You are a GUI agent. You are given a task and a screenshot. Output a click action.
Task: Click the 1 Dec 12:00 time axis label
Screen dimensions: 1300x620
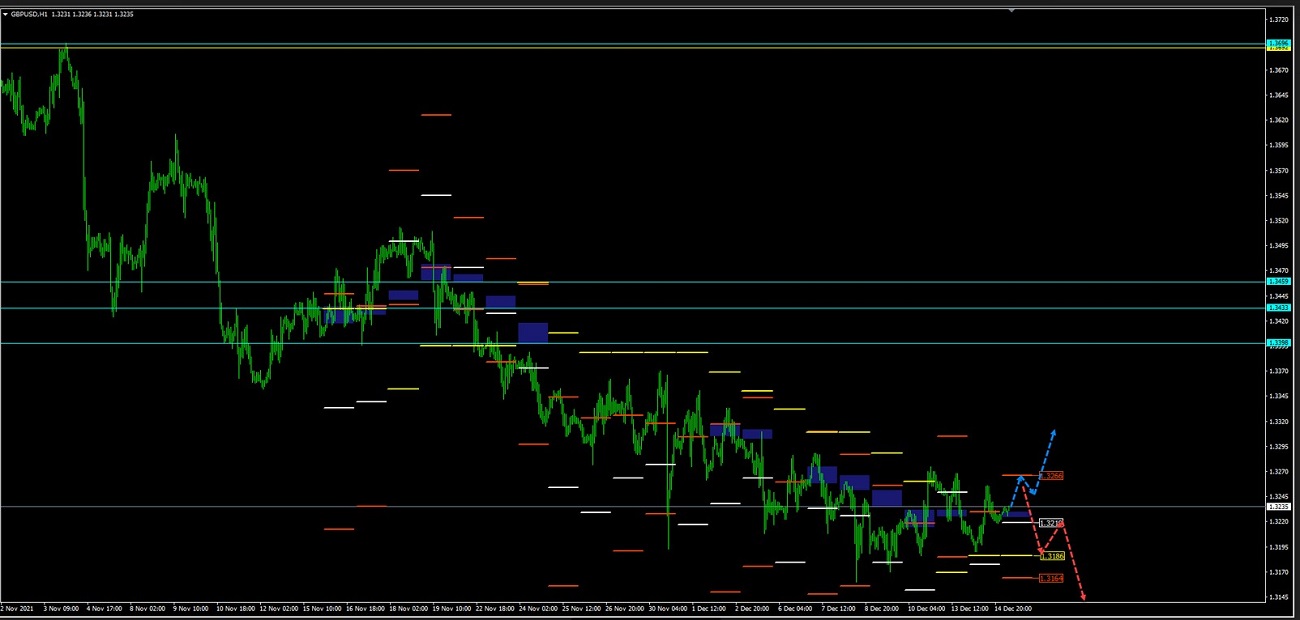pos(711,608)
